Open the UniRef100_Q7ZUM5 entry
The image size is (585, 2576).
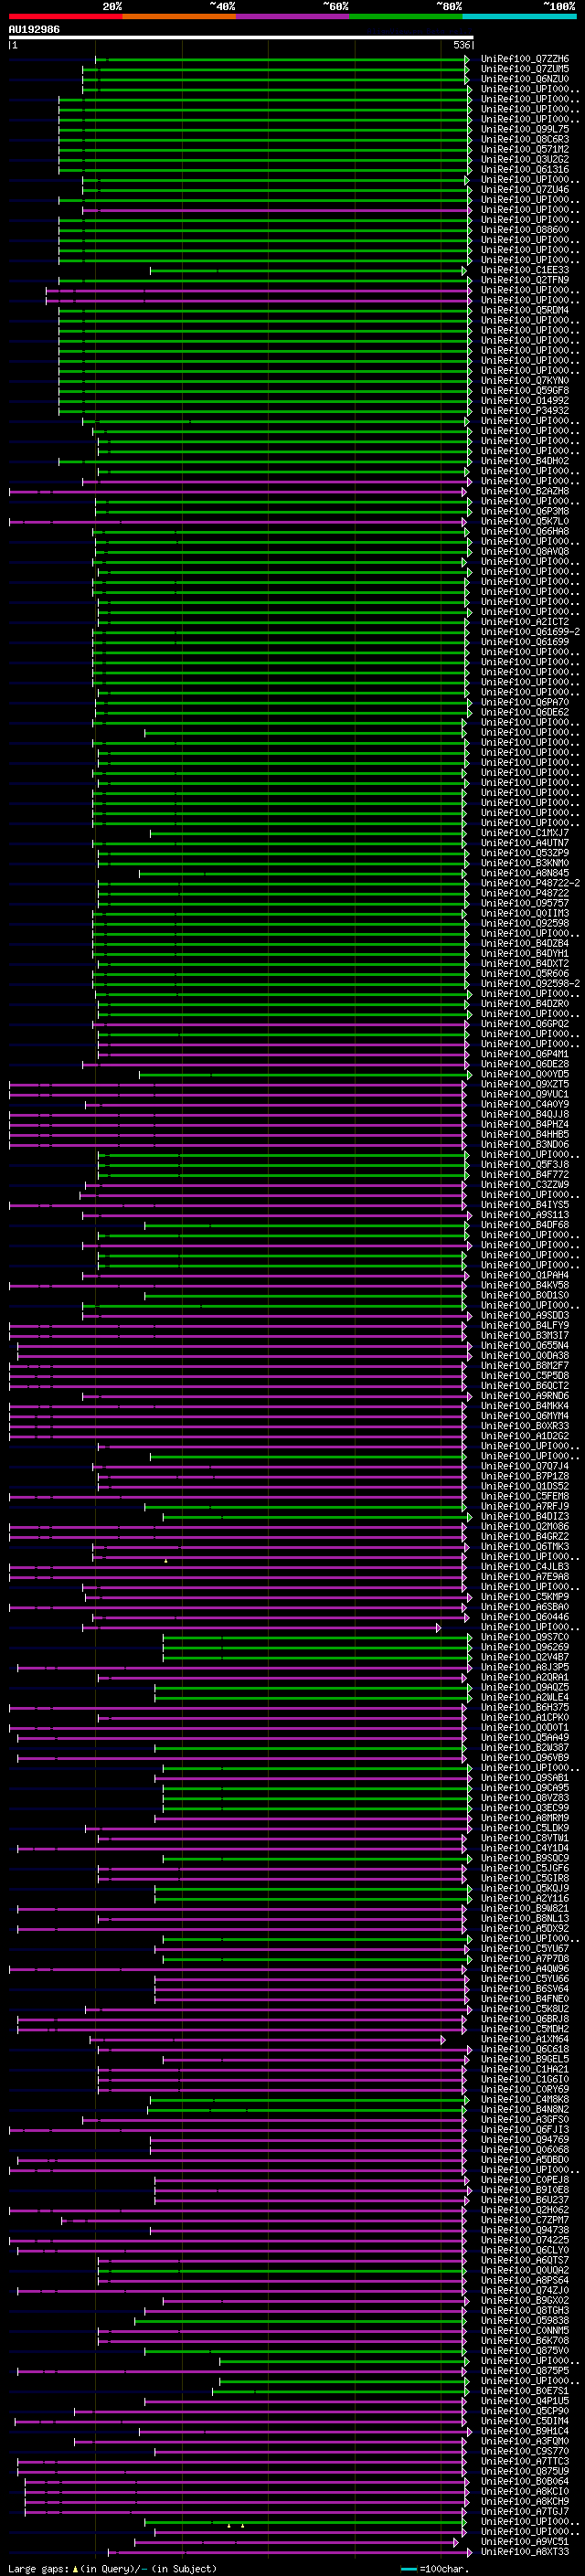[525, 69]
